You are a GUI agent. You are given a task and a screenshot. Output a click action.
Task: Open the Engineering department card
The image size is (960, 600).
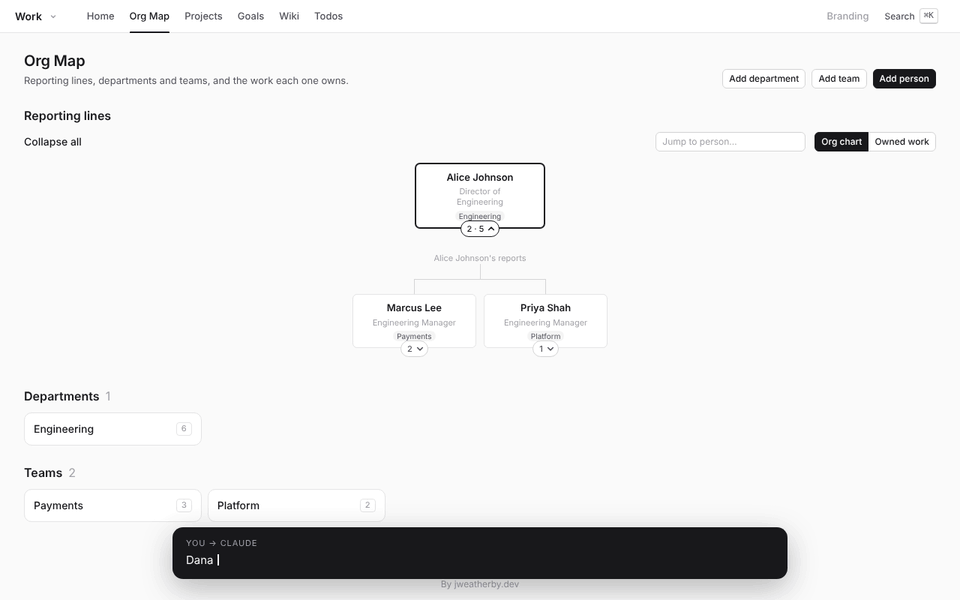point(113,429)
